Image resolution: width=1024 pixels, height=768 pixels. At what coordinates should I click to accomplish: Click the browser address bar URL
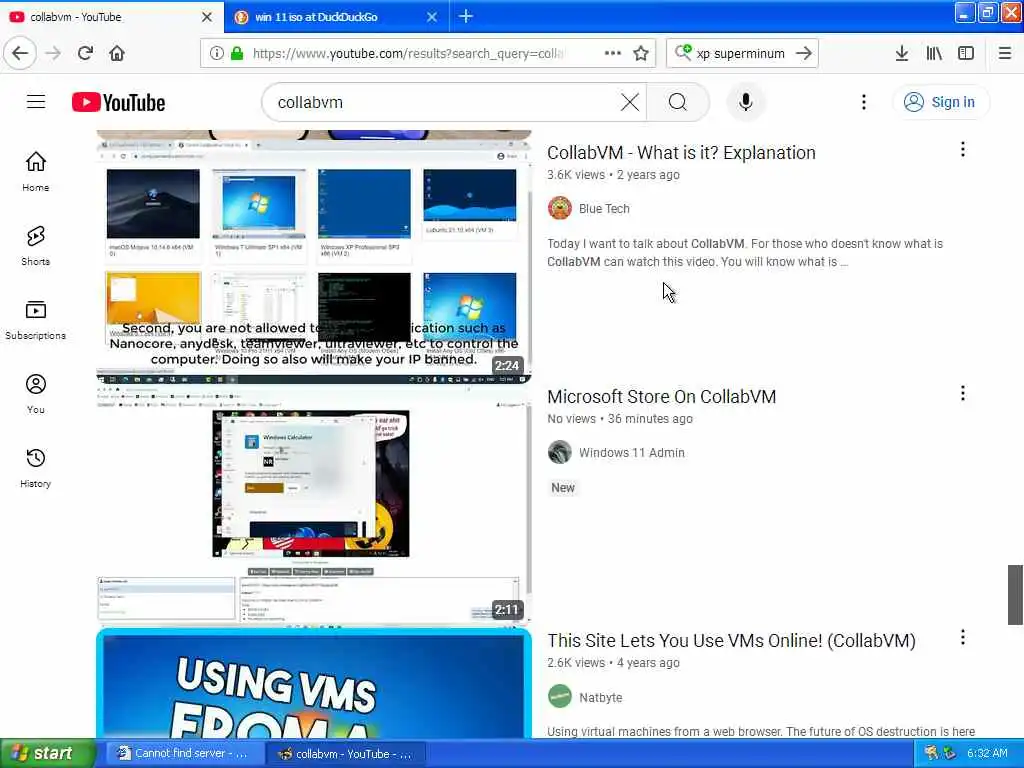click(408, 53)
